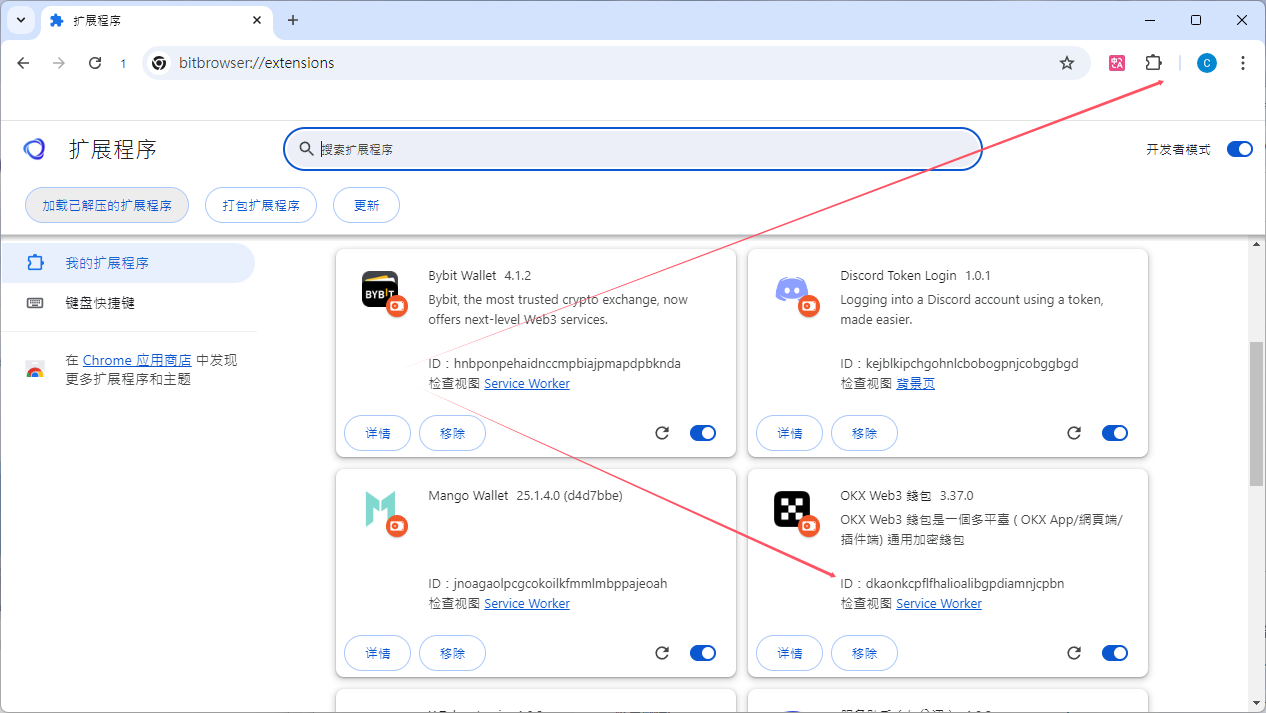Click the Bybit Wallet 4.1.2 title

point(479,276)
